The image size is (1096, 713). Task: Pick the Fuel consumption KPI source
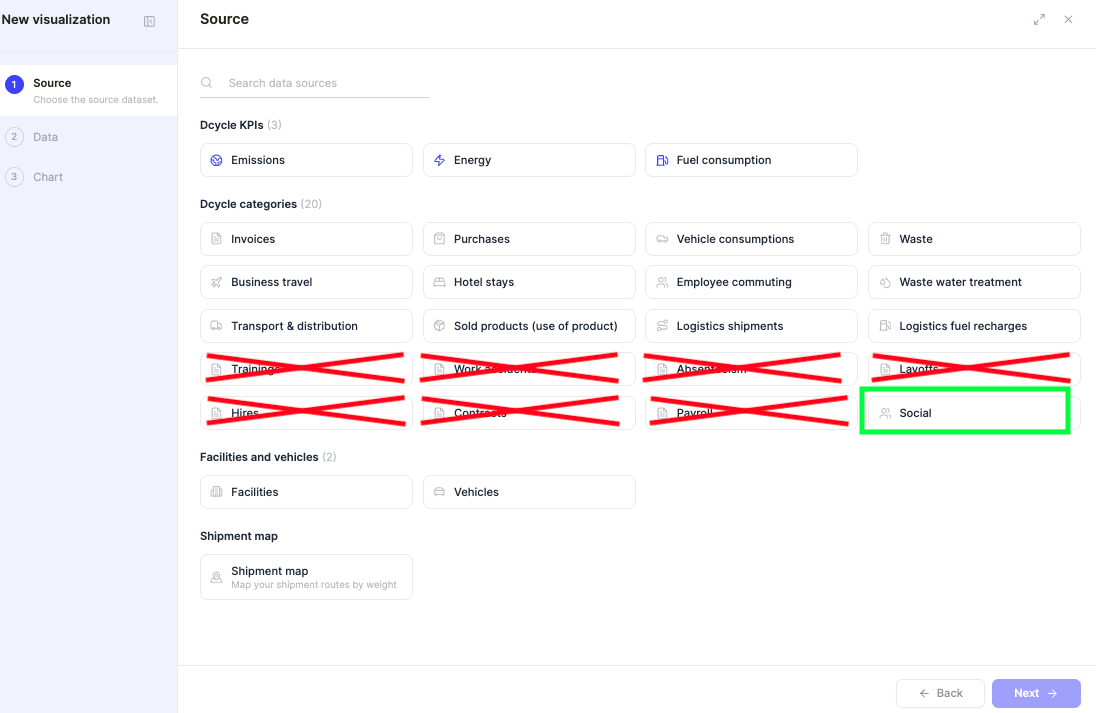(x=751, y=160)
